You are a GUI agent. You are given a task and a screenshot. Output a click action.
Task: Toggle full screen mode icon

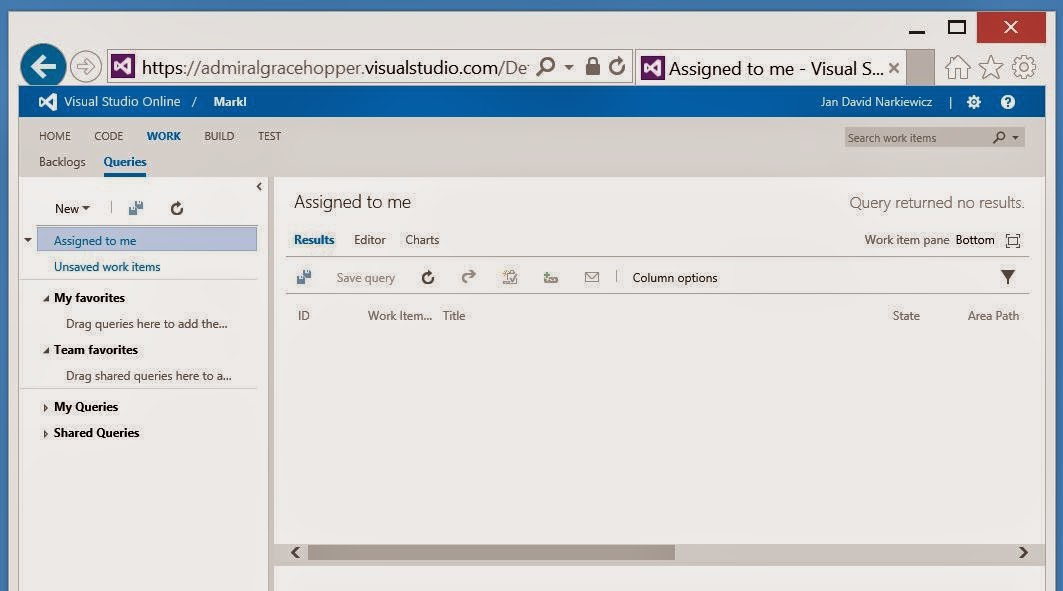click(x=1013, y=241)
